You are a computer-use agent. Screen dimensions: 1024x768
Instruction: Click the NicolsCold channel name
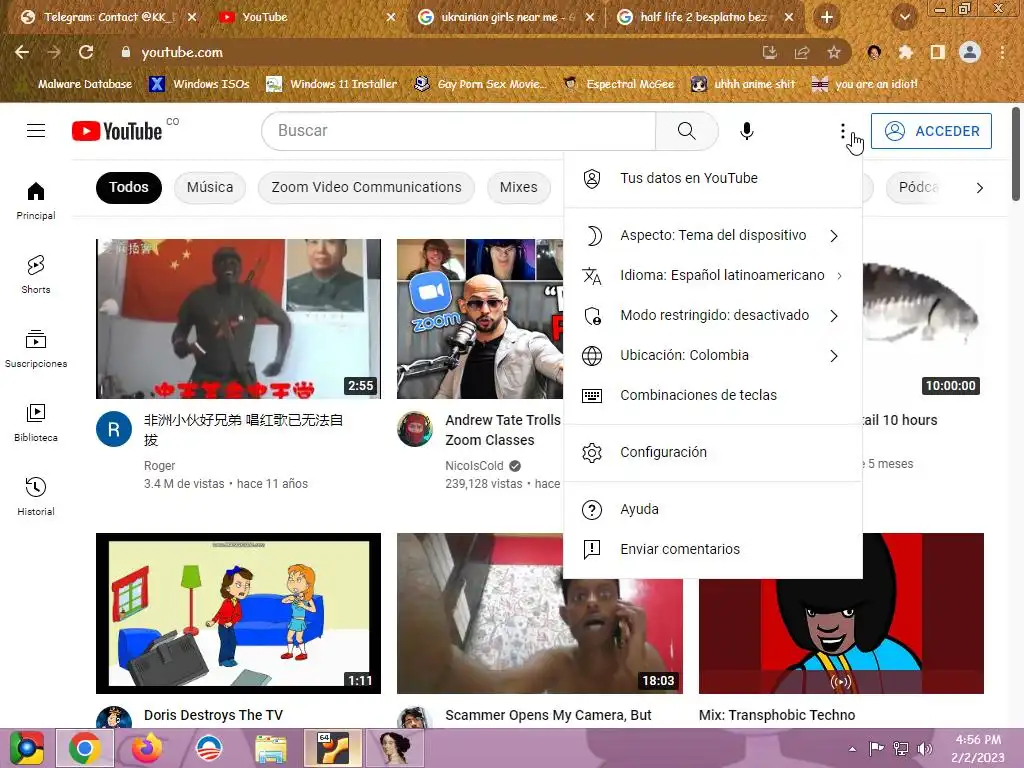tap(474, 466)
